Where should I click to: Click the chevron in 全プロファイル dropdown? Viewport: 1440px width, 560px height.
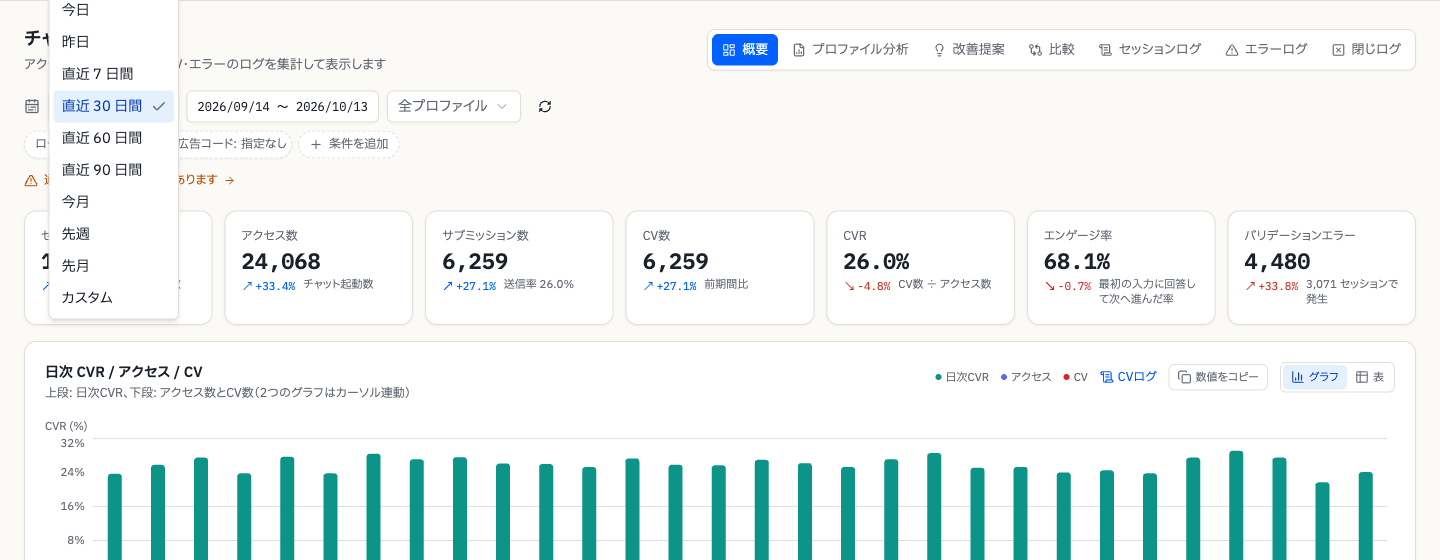pos(502,106)
